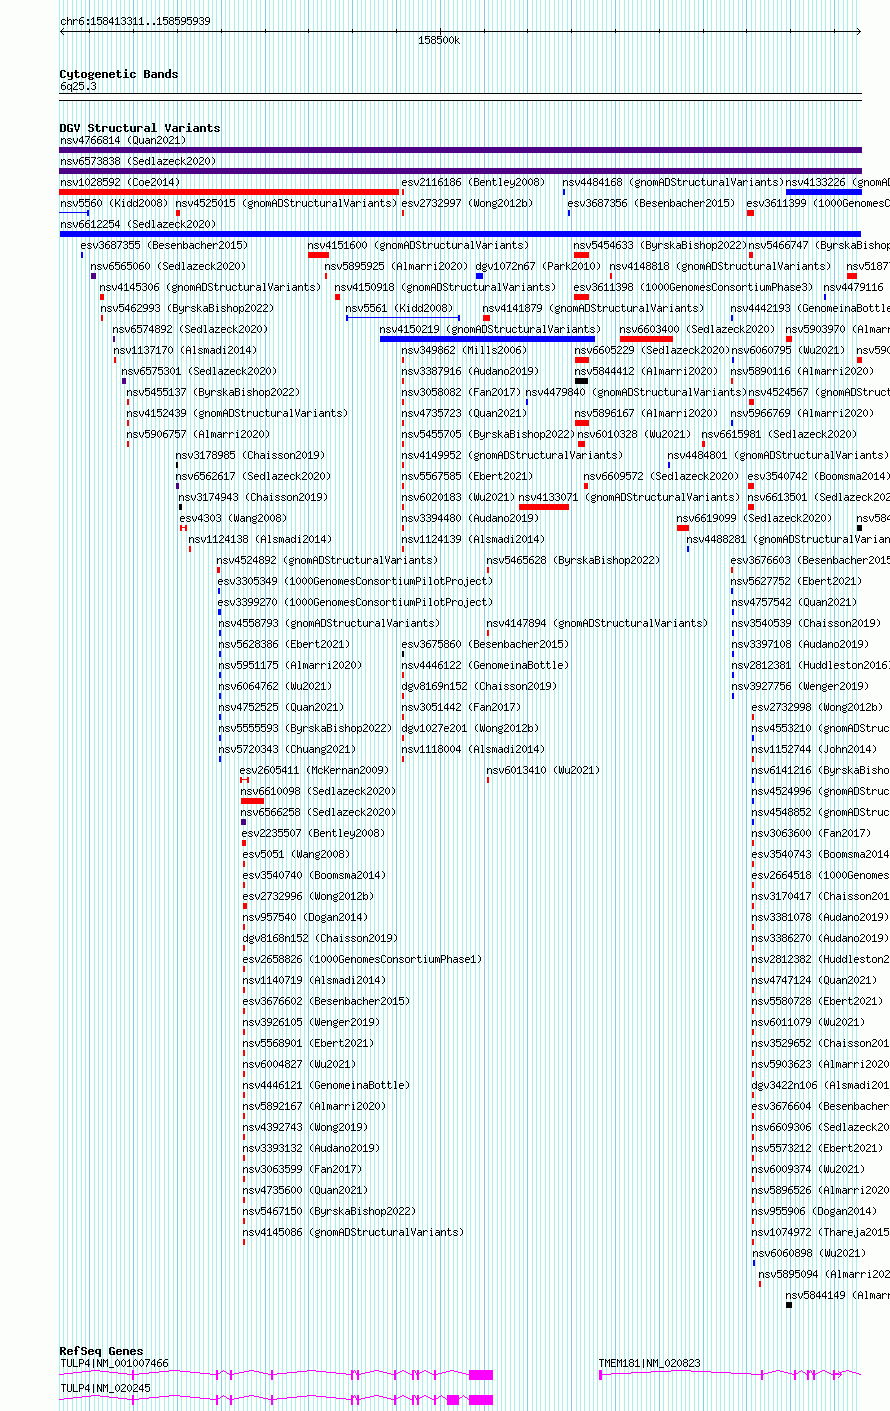
Task: Click nsv5465628 (ByrskaBishop2022) label
Action: click(x=573, y=560)
